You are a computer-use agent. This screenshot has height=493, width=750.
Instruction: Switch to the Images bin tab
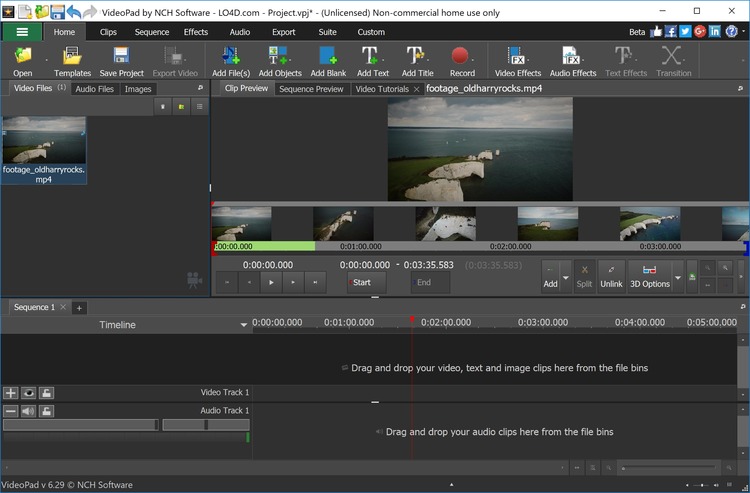pos(138,89)
